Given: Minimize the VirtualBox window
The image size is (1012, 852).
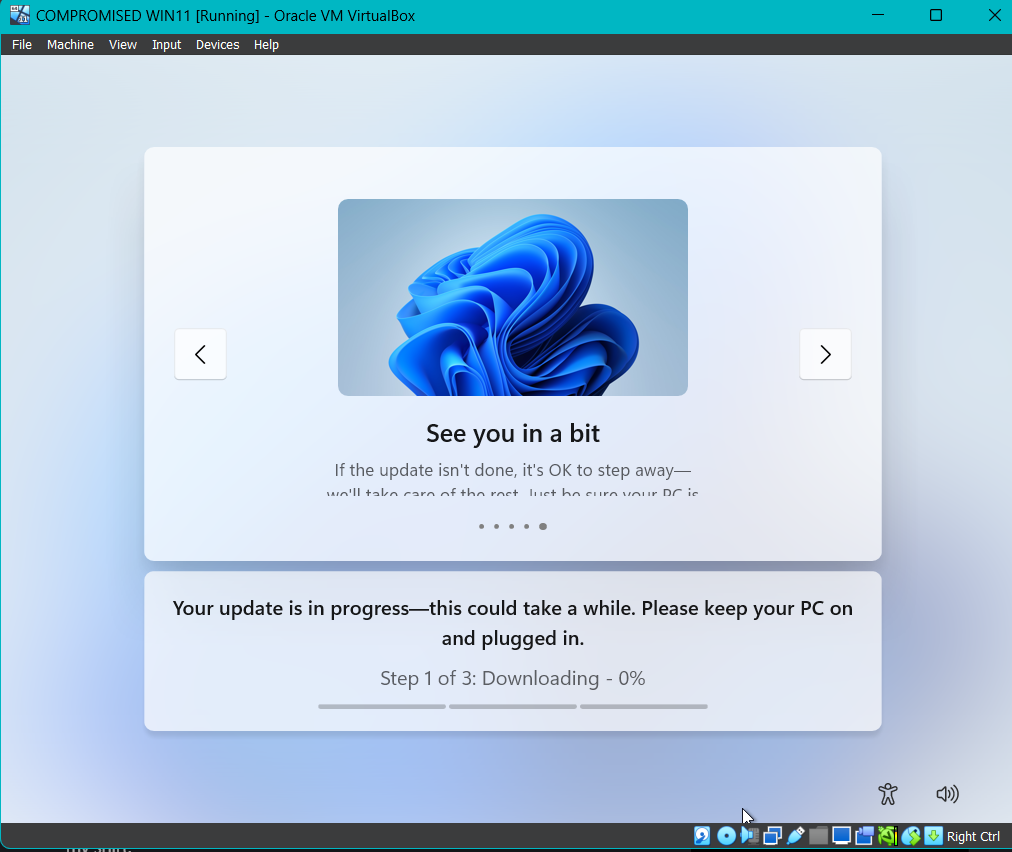Looking at the screenshot, I should point(878,15).
